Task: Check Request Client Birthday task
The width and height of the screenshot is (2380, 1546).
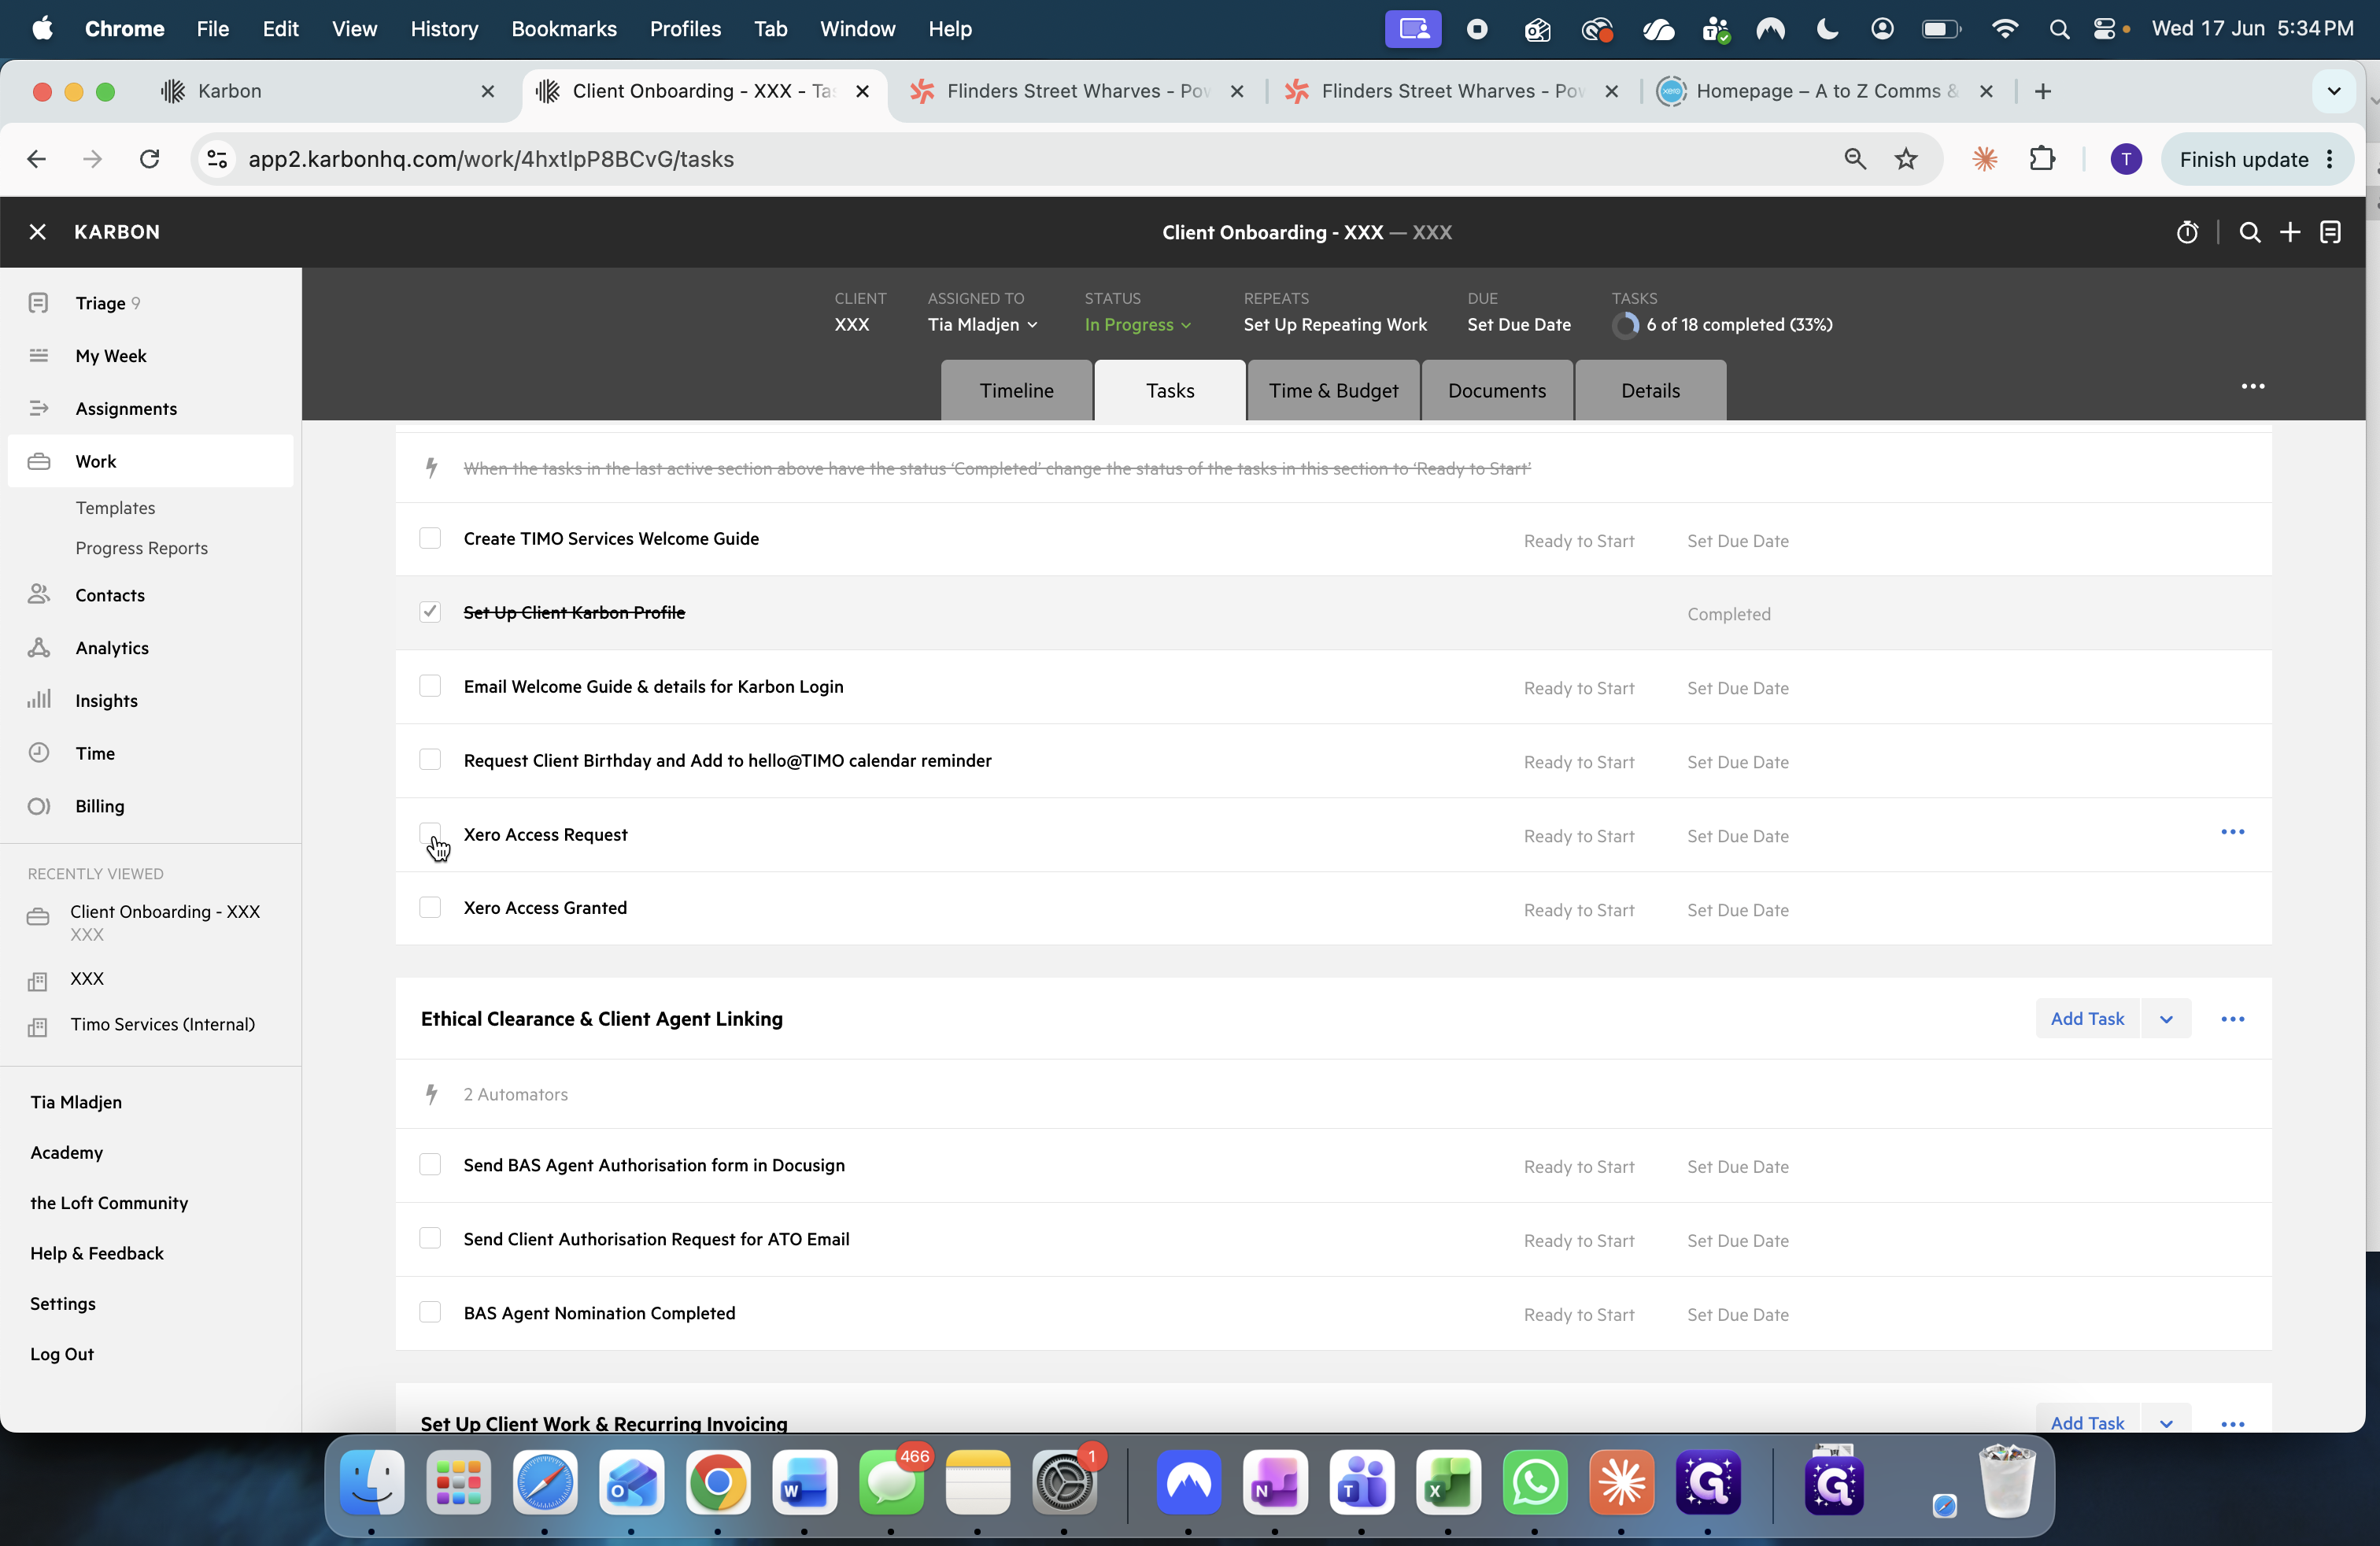Action: [430, 760]
